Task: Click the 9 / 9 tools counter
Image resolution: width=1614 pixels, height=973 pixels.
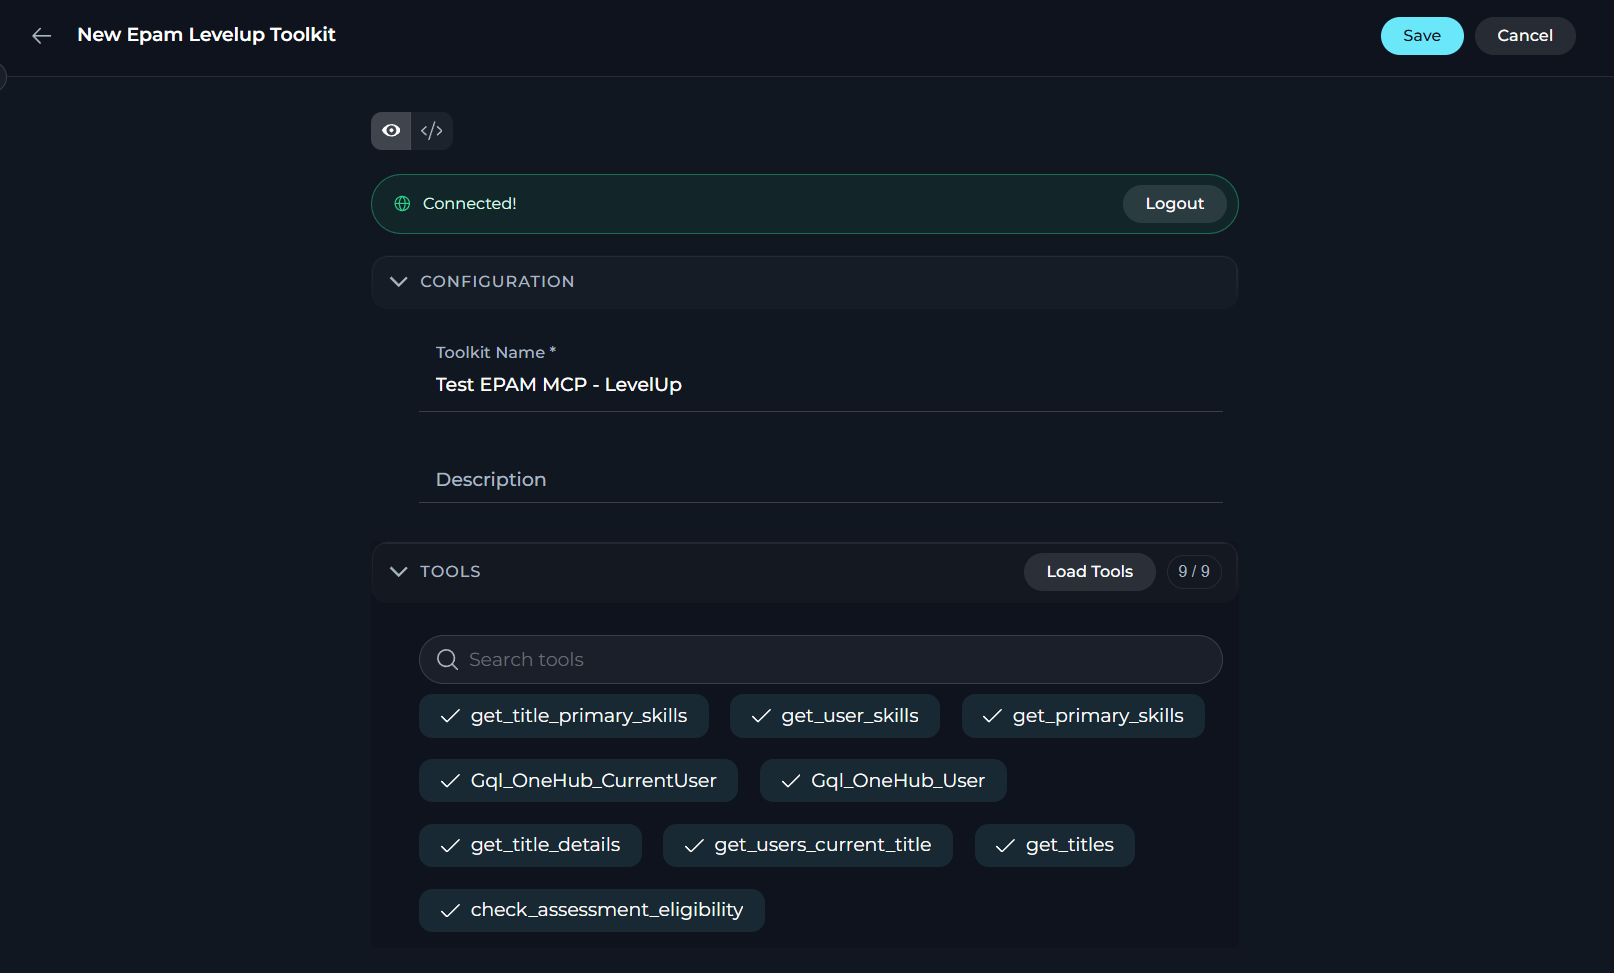Action: coord(1194,572)
